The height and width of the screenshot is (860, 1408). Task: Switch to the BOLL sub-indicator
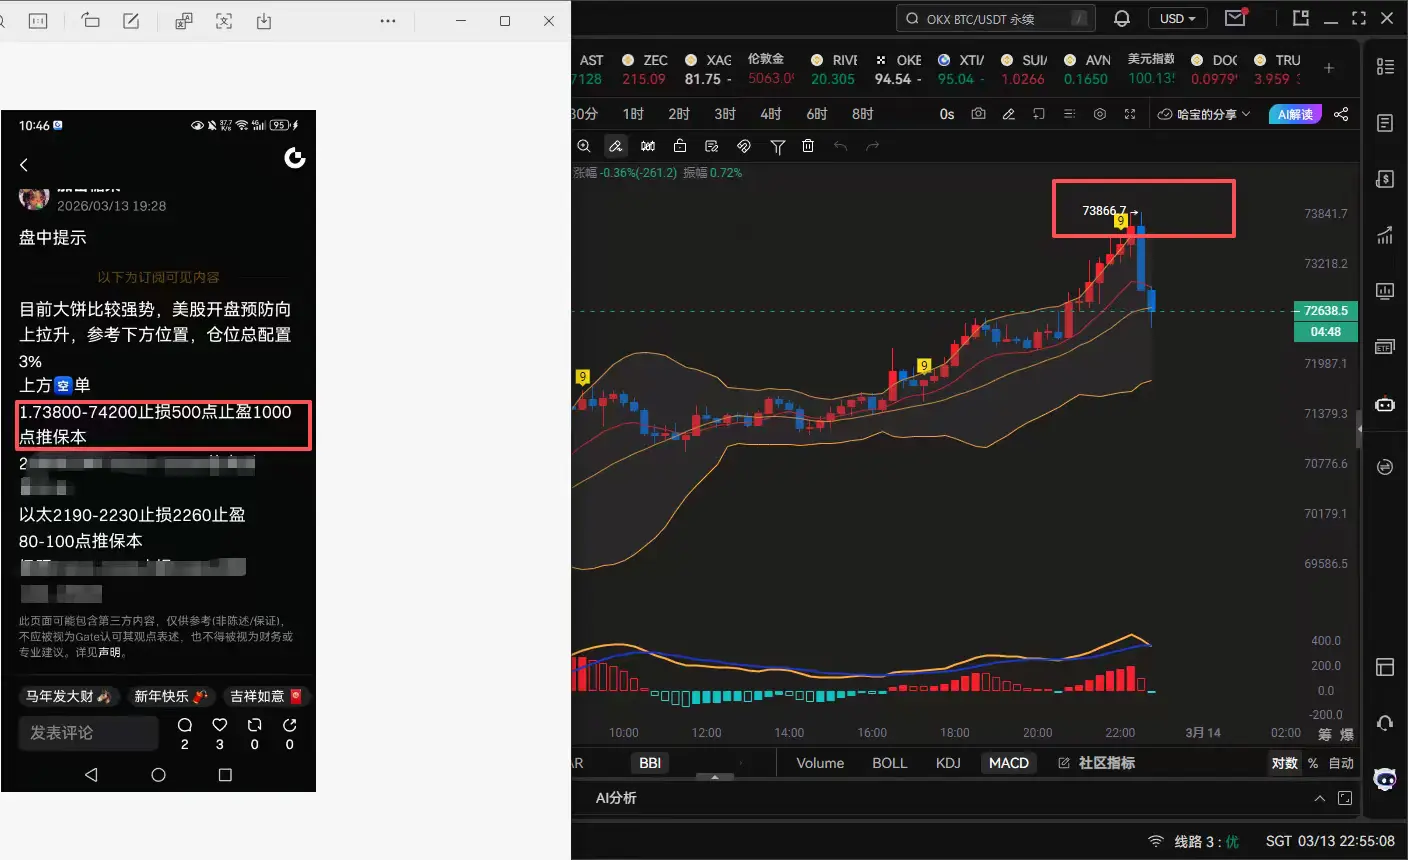point(889,763)
